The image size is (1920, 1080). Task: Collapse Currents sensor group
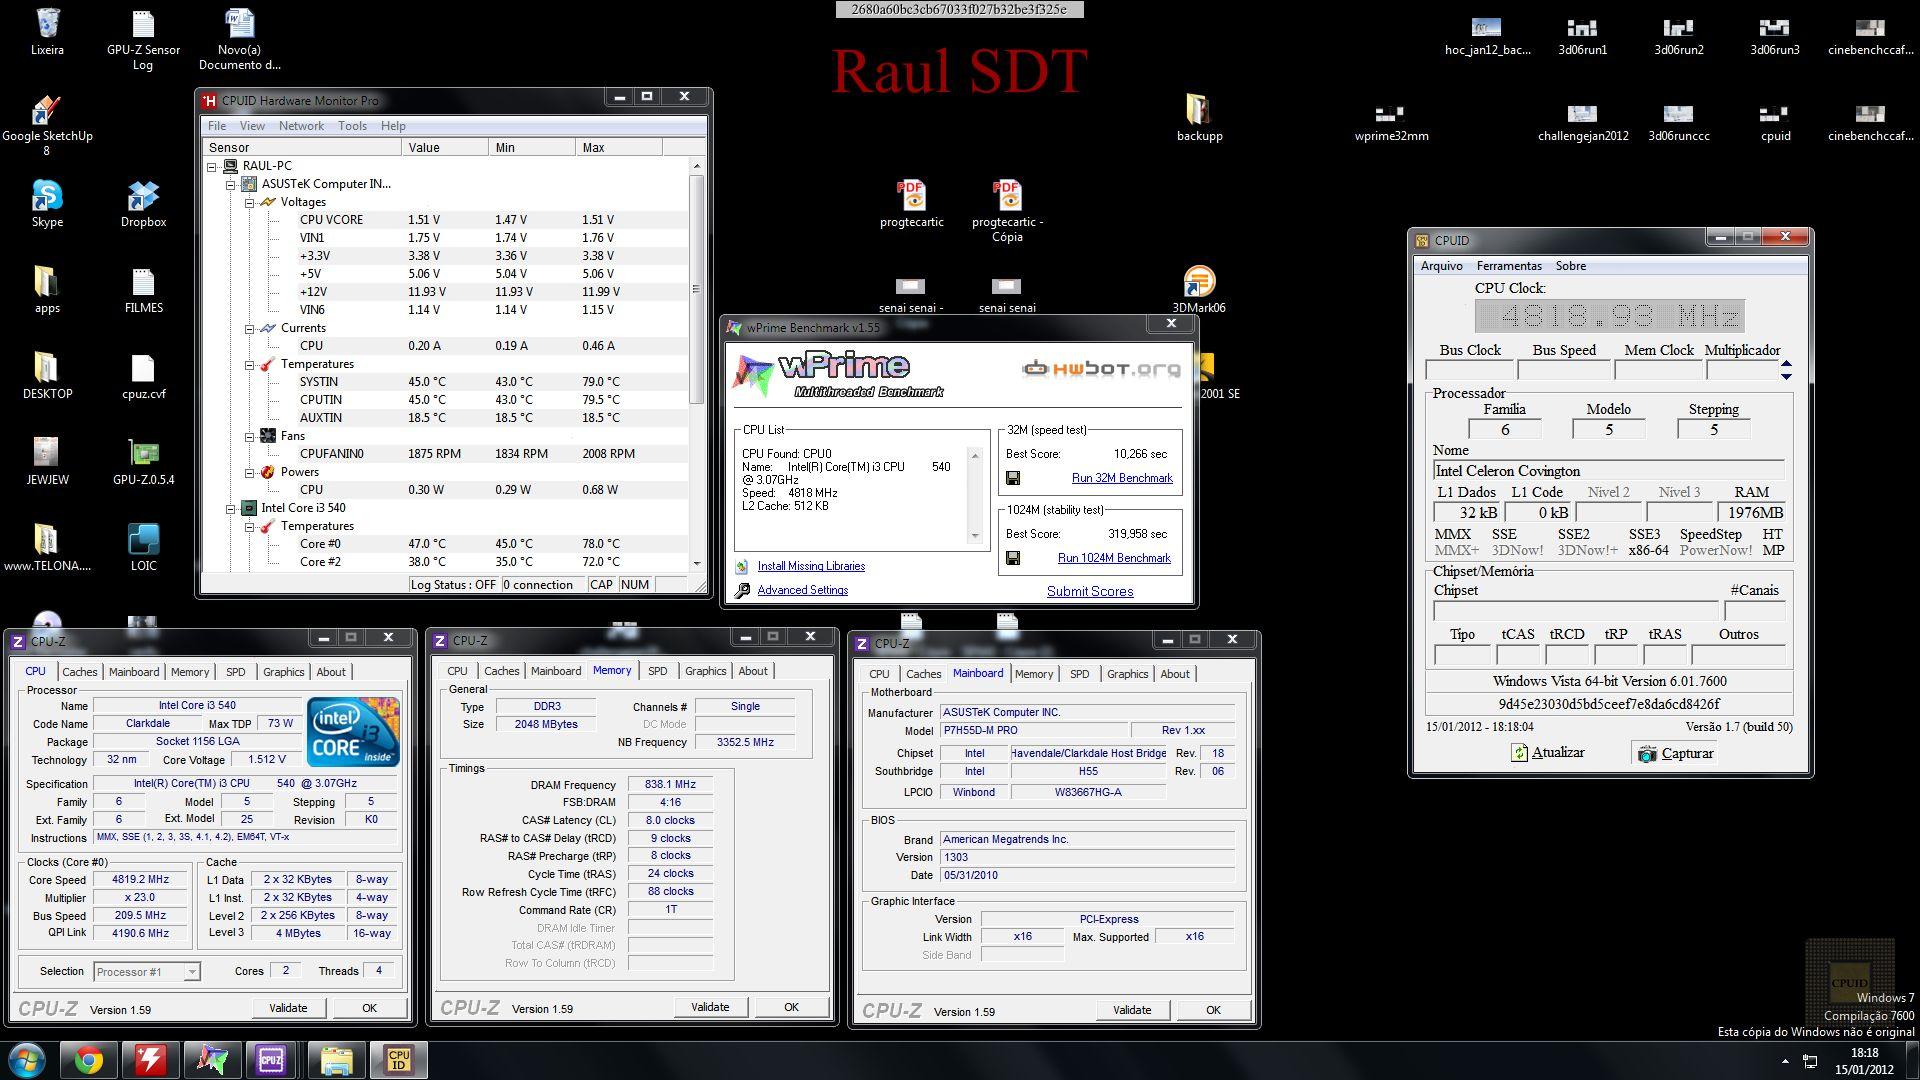pos(249,328)
